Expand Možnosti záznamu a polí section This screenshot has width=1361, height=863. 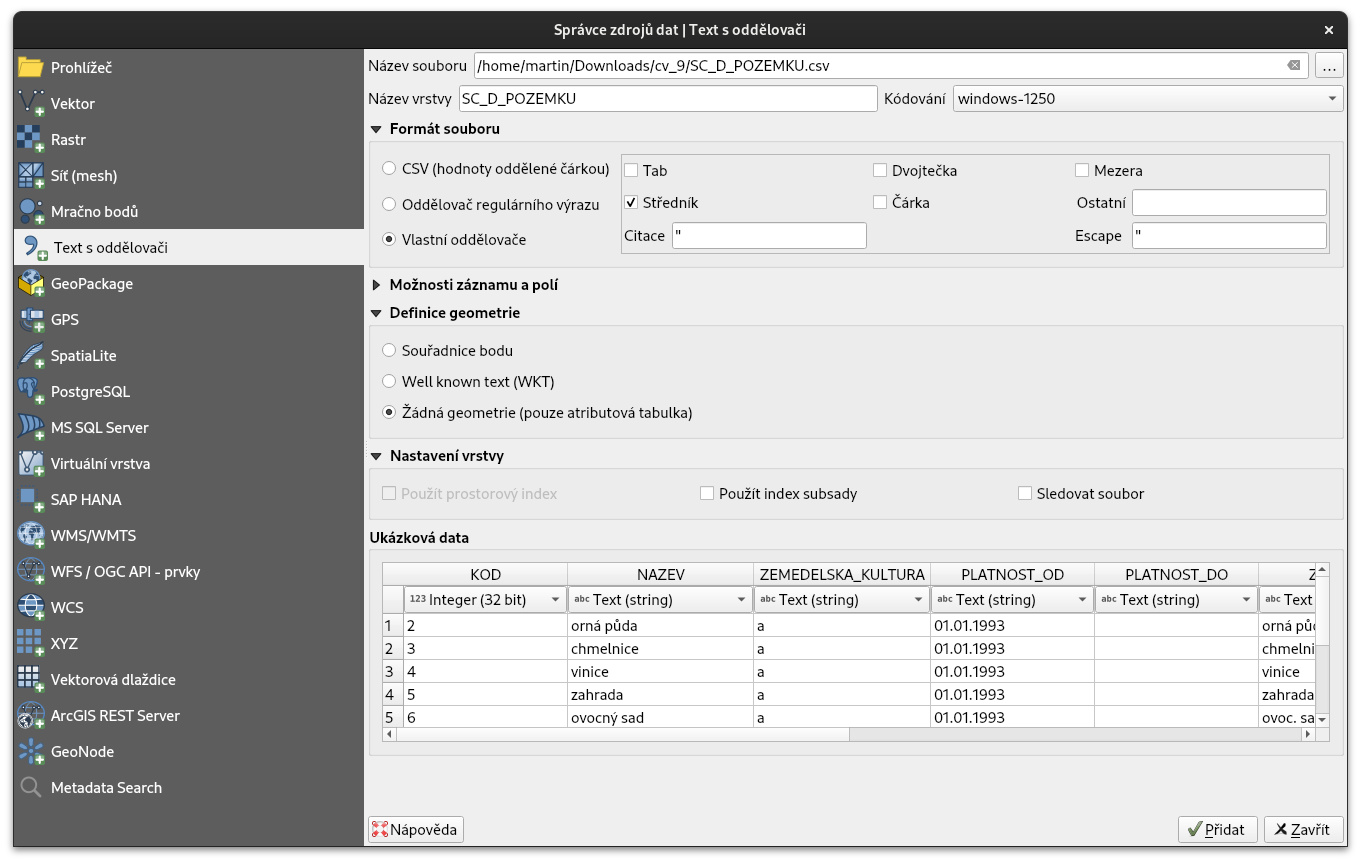[x=376, y=285]
